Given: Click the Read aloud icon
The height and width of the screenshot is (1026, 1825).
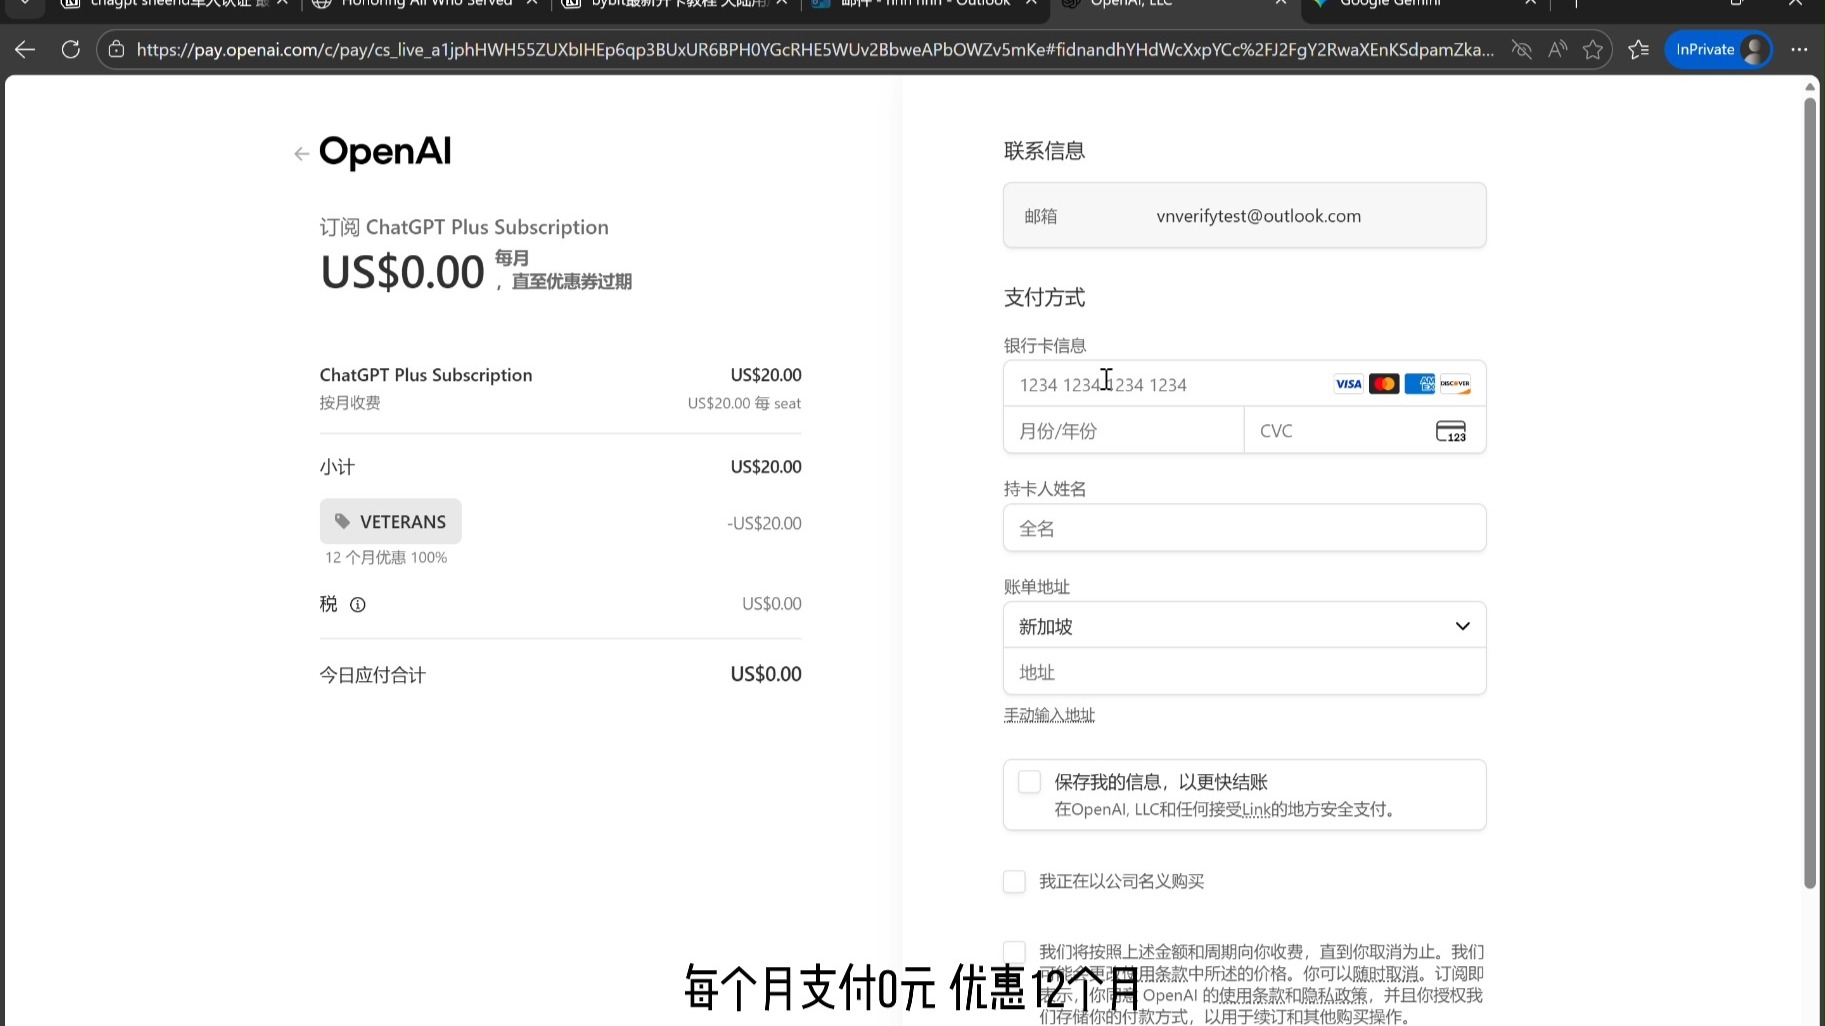Looking at the screenshot, I should (1557, 49).
